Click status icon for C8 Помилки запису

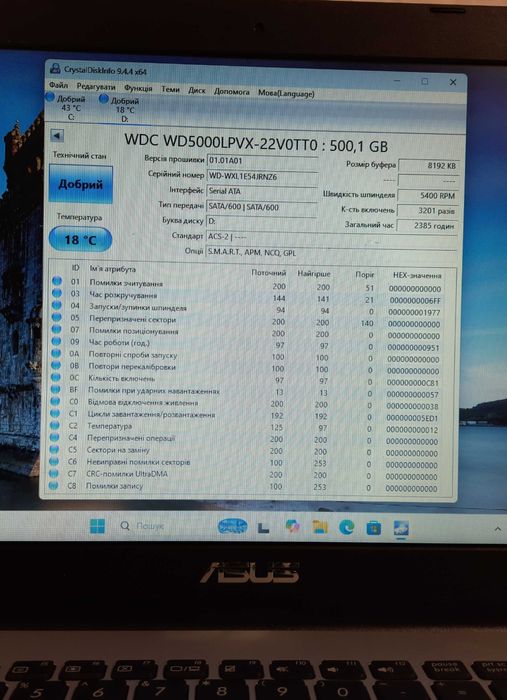(53, 485)
